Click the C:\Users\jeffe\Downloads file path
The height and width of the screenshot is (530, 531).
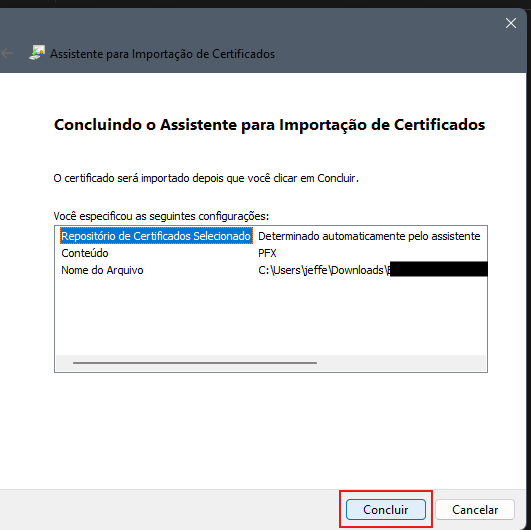click(x=324, y=270)
